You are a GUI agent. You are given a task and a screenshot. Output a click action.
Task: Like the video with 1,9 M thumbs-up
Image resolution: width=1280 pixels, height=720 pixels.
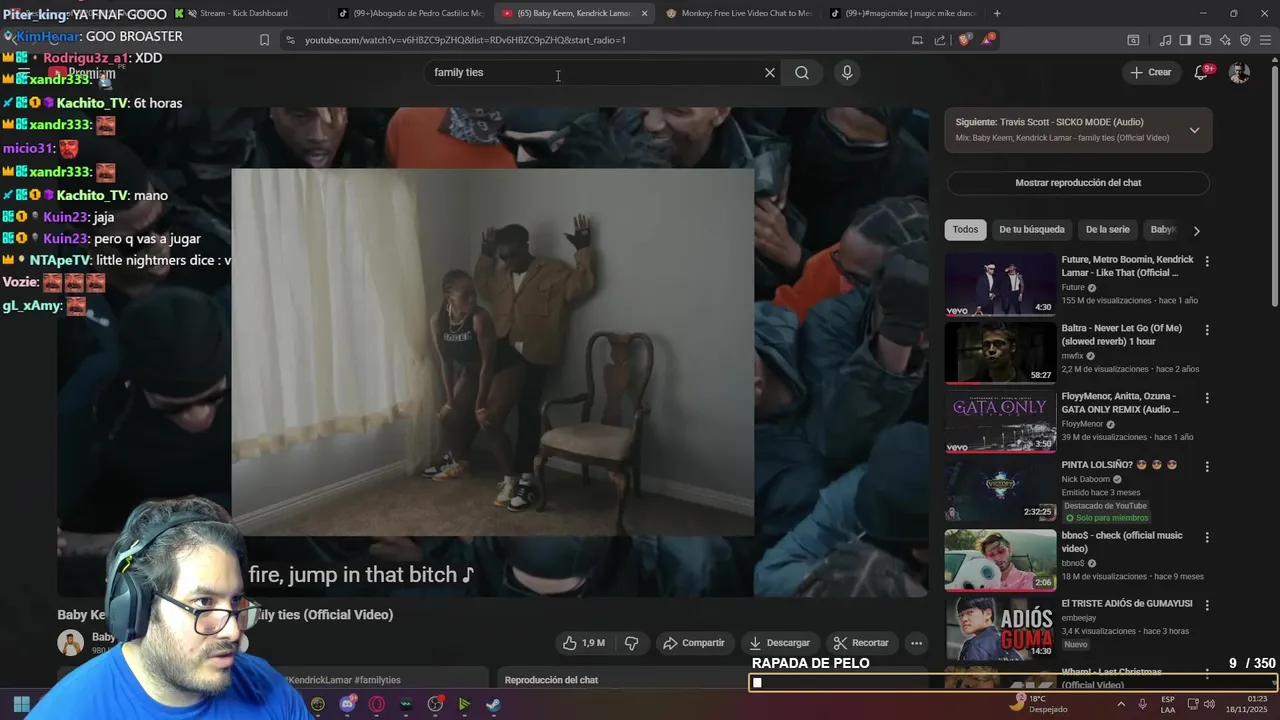[x=583, y=643]
